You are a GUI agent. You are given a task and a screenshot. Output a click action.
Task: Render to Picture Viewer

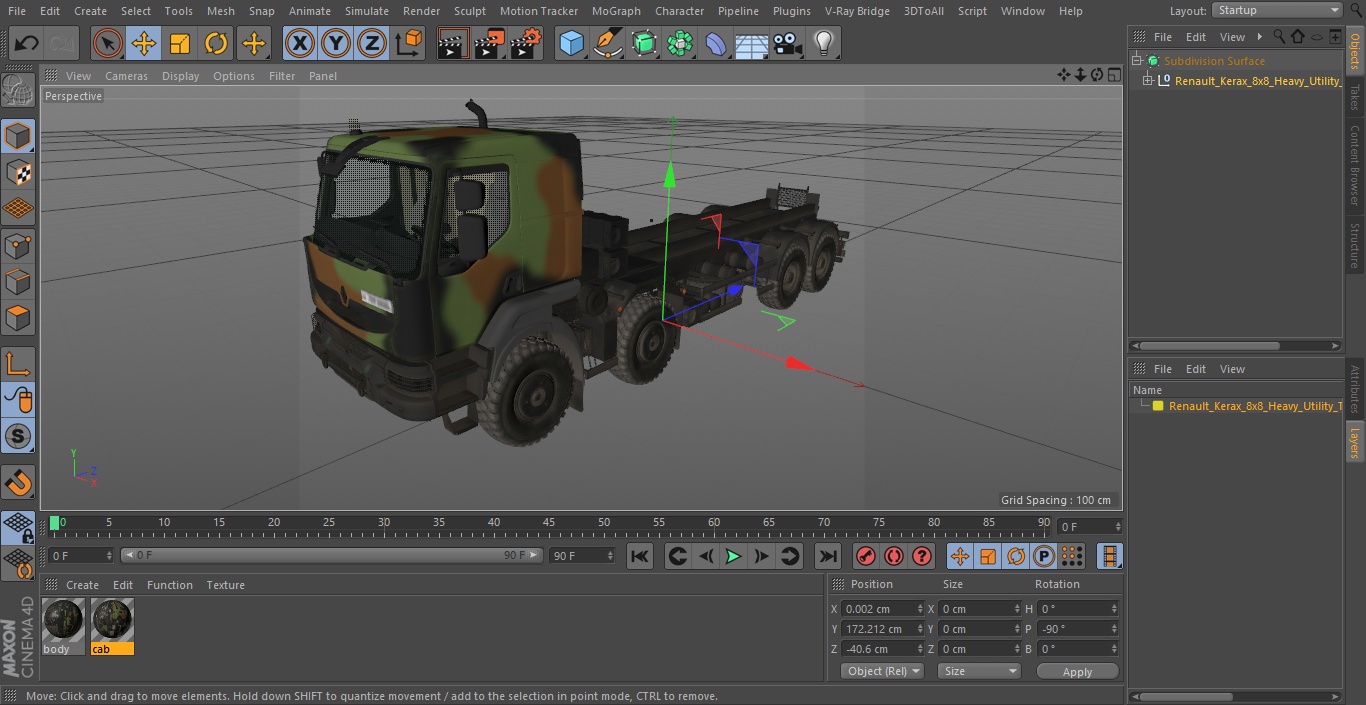point(489,43)
